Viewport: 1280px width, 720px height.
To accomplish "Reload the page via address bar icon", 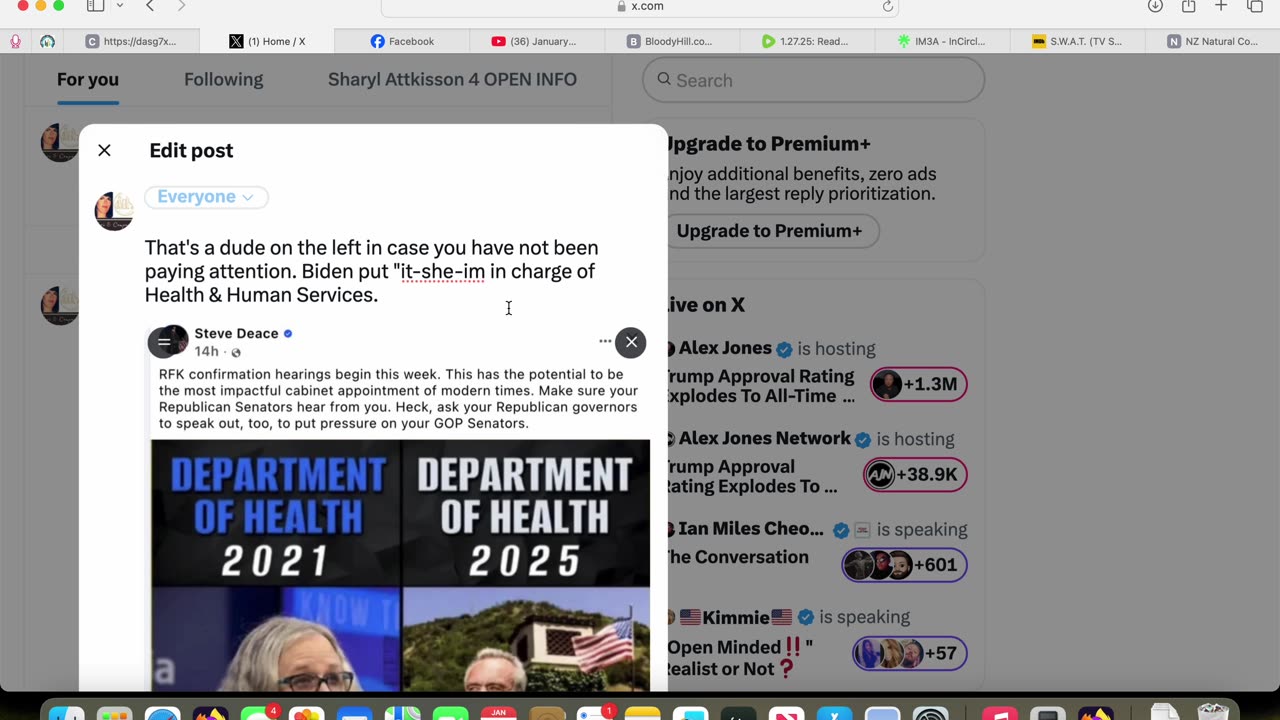I will point(887,6).
